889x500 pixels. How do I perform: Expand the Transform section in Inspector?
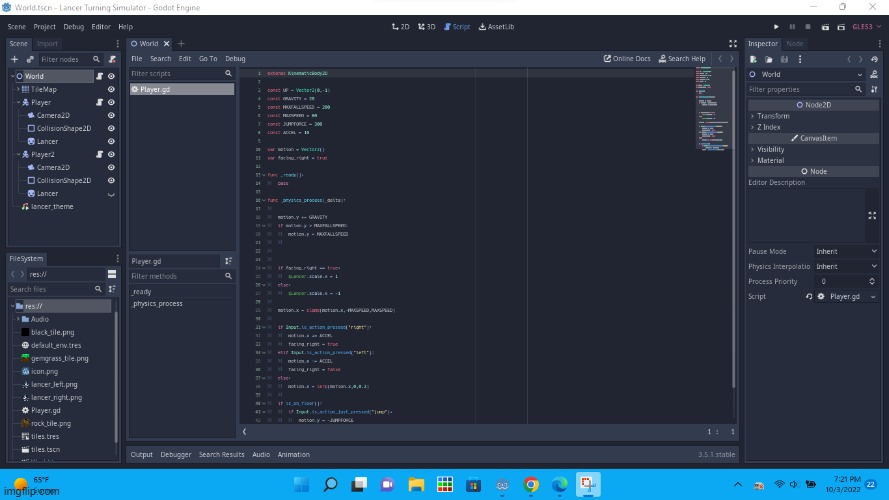772,116
